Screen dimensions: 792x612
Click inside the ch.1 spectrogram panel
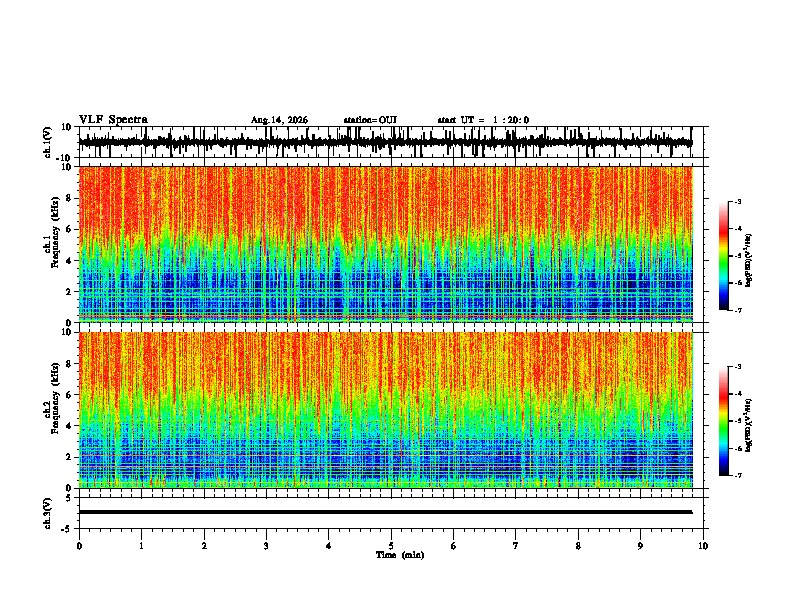point(385,244)
